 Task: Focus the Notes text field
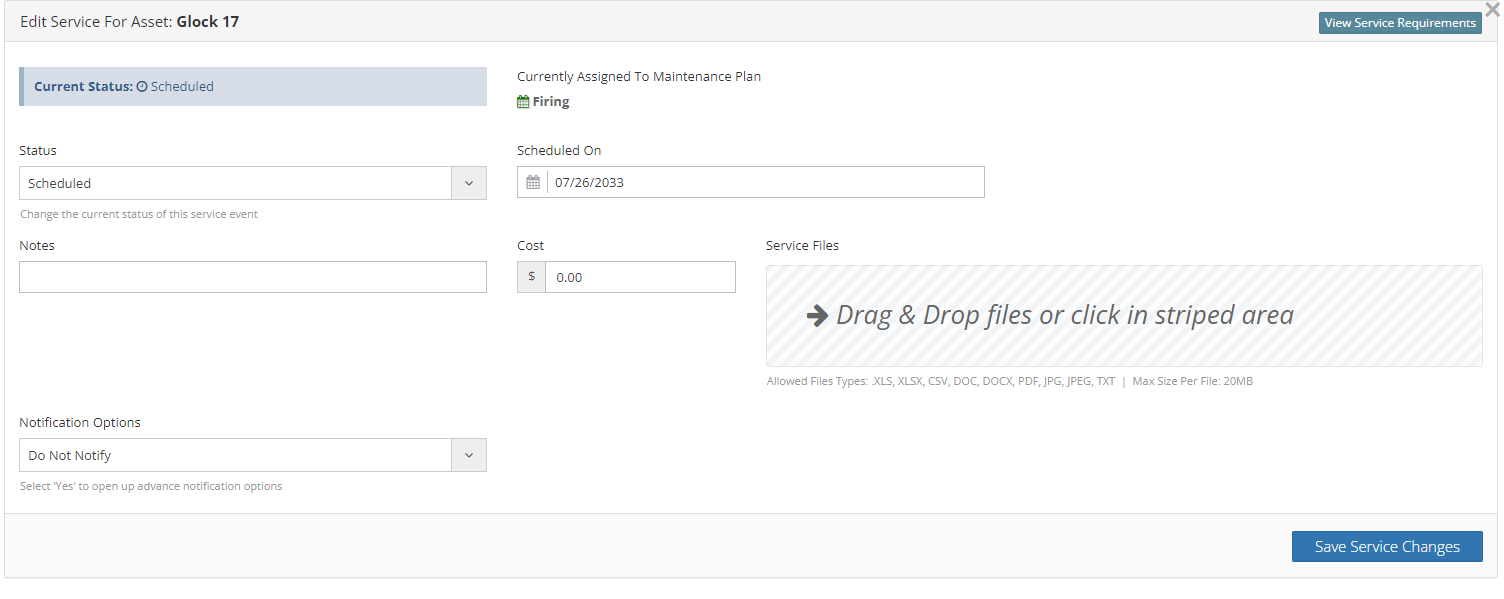[x=253, y=277]
